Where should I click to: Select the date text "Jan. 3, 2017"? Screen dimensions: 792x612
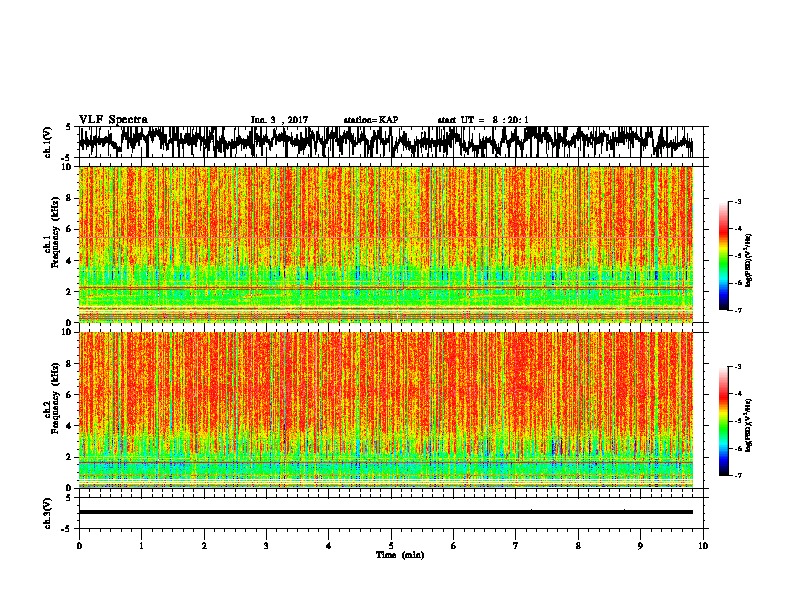tap(279, 120)
